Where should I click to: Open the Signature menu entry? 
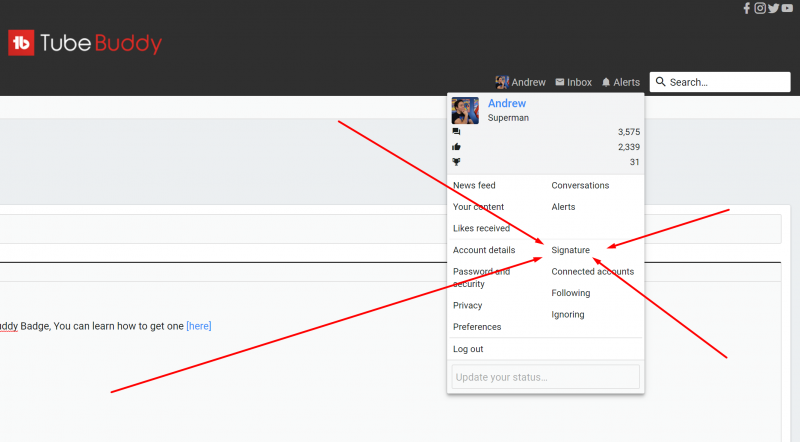tap(571, 250)
